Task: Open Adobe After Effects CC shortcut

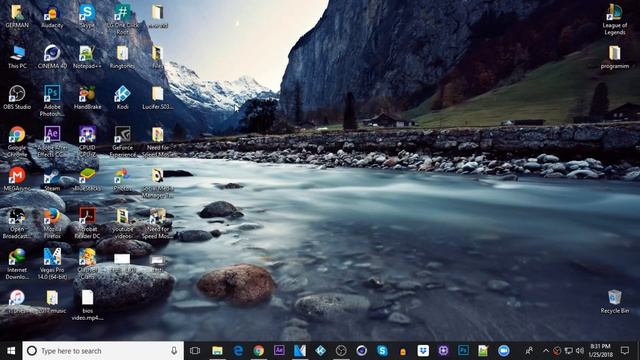Action: pyautogui.click(x=52, y=142)
